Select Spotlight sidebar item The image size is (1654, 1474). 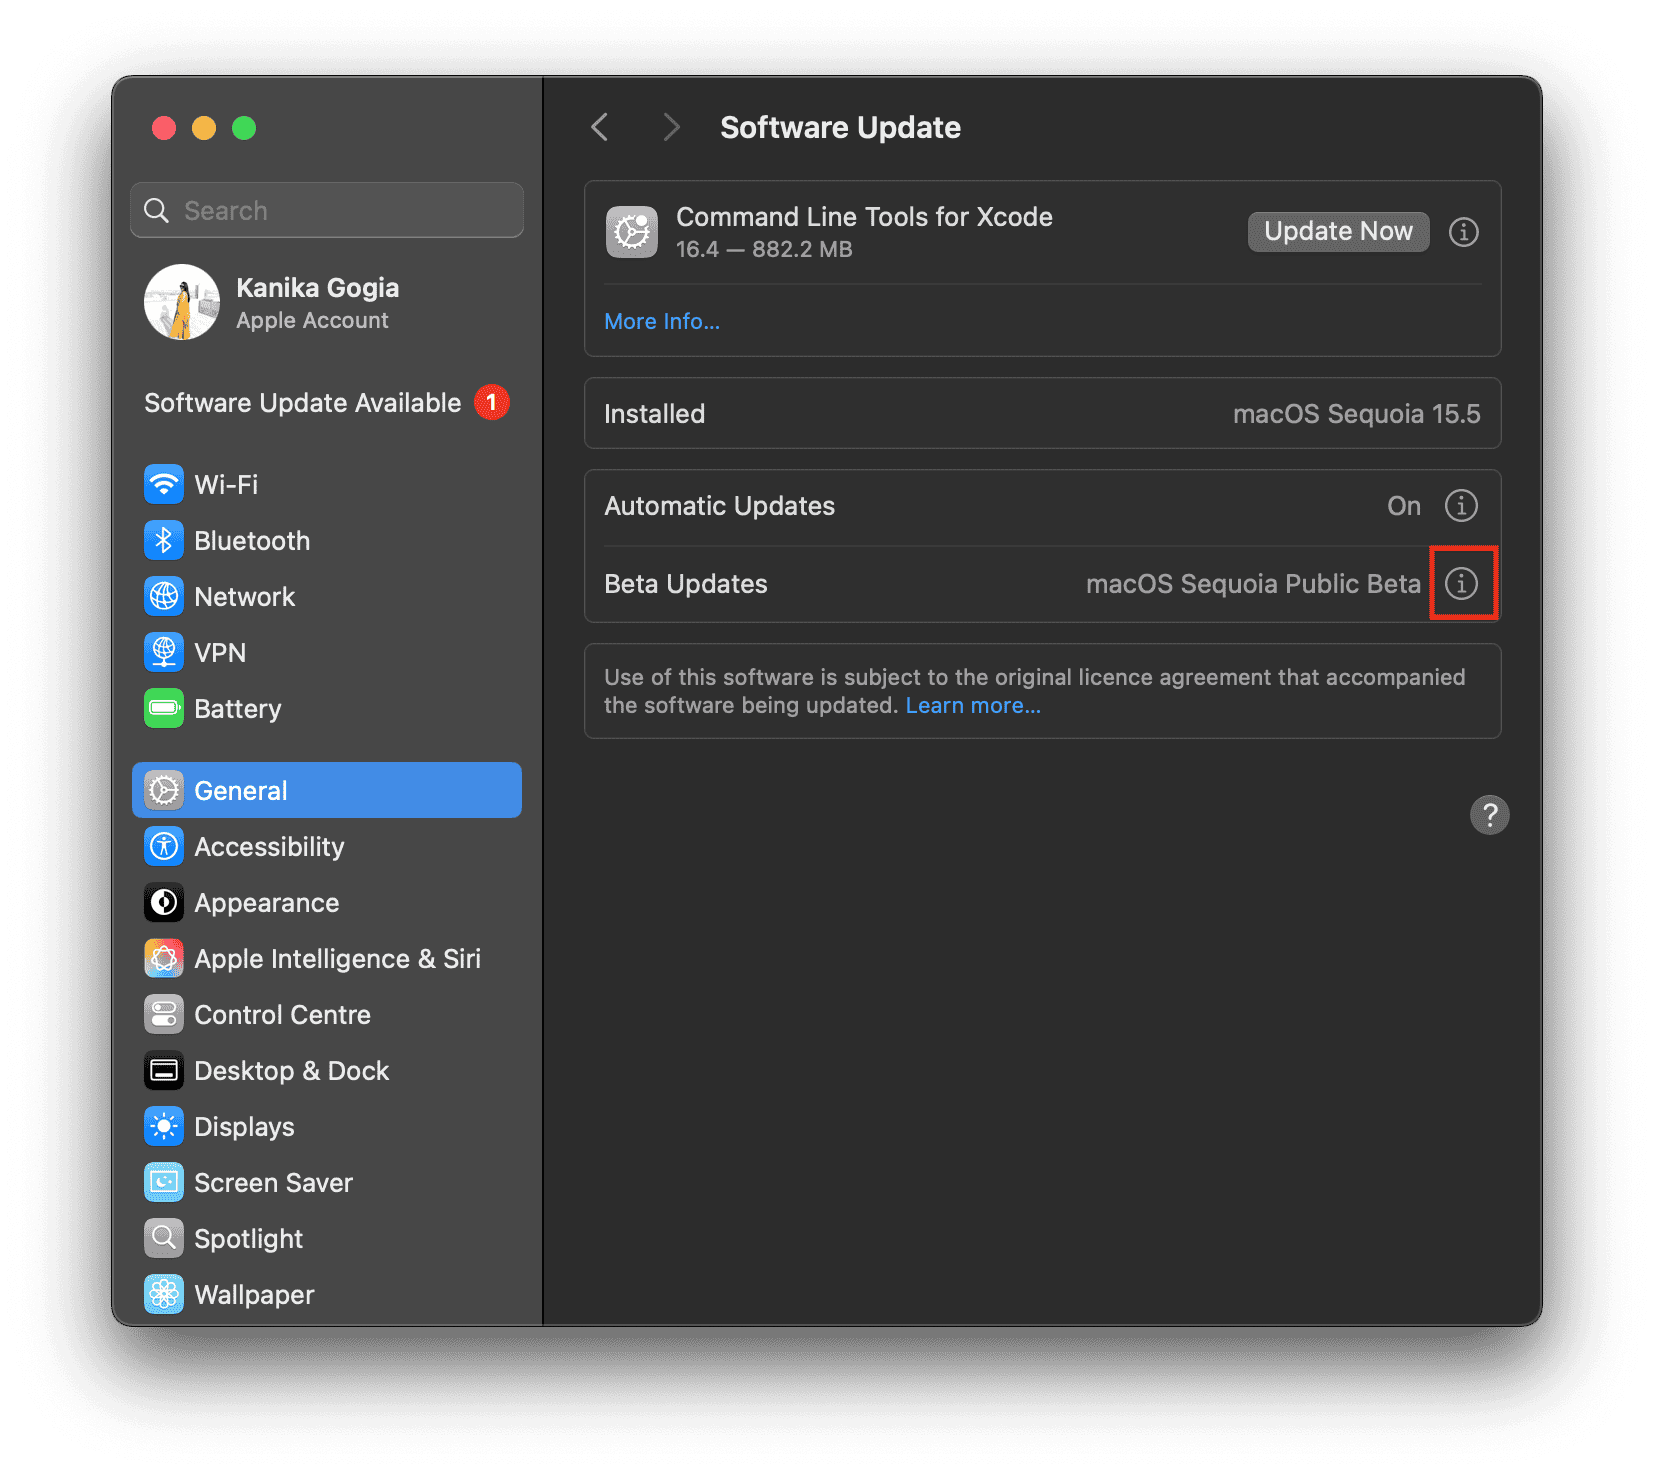point(326,1238)
